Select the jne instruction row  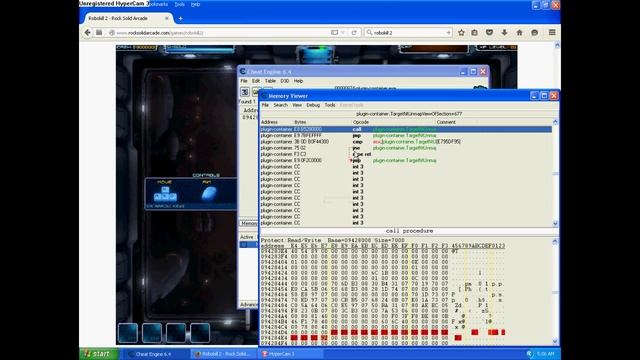(x=406, y=148)
